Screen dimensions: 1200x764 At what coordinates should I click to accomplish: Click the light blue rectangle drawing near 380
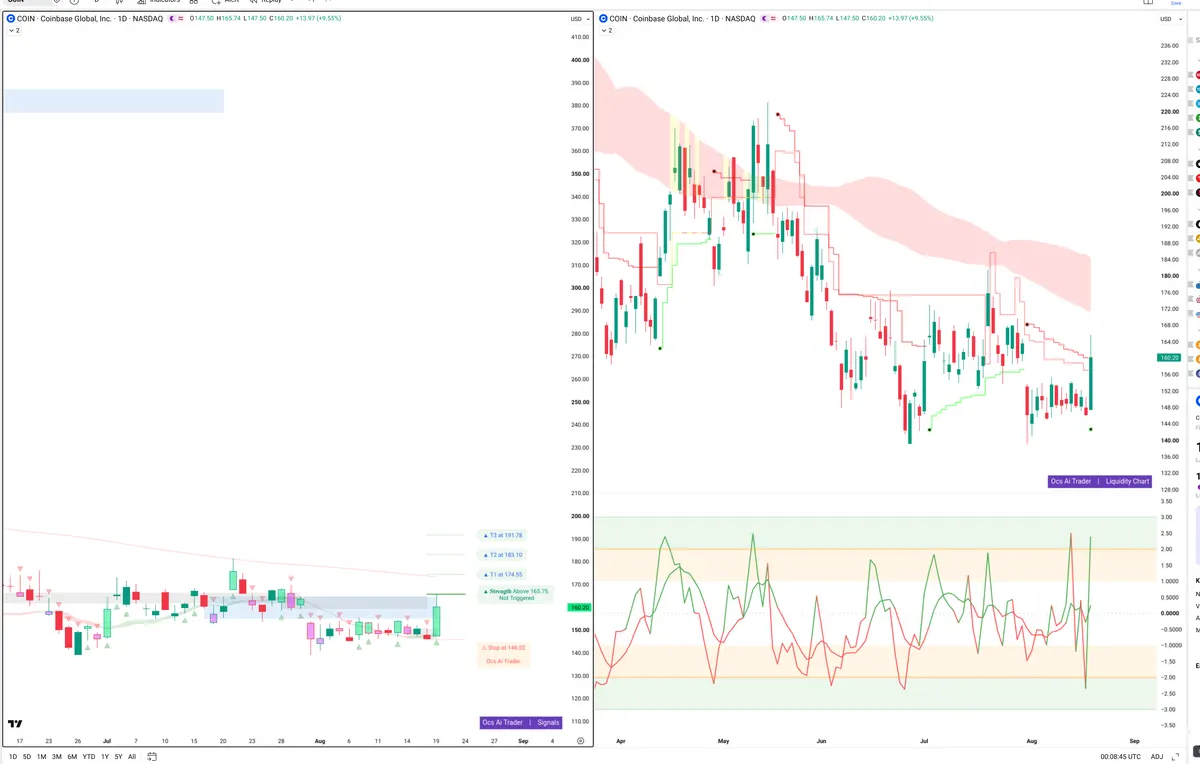[x=113, y=101]
